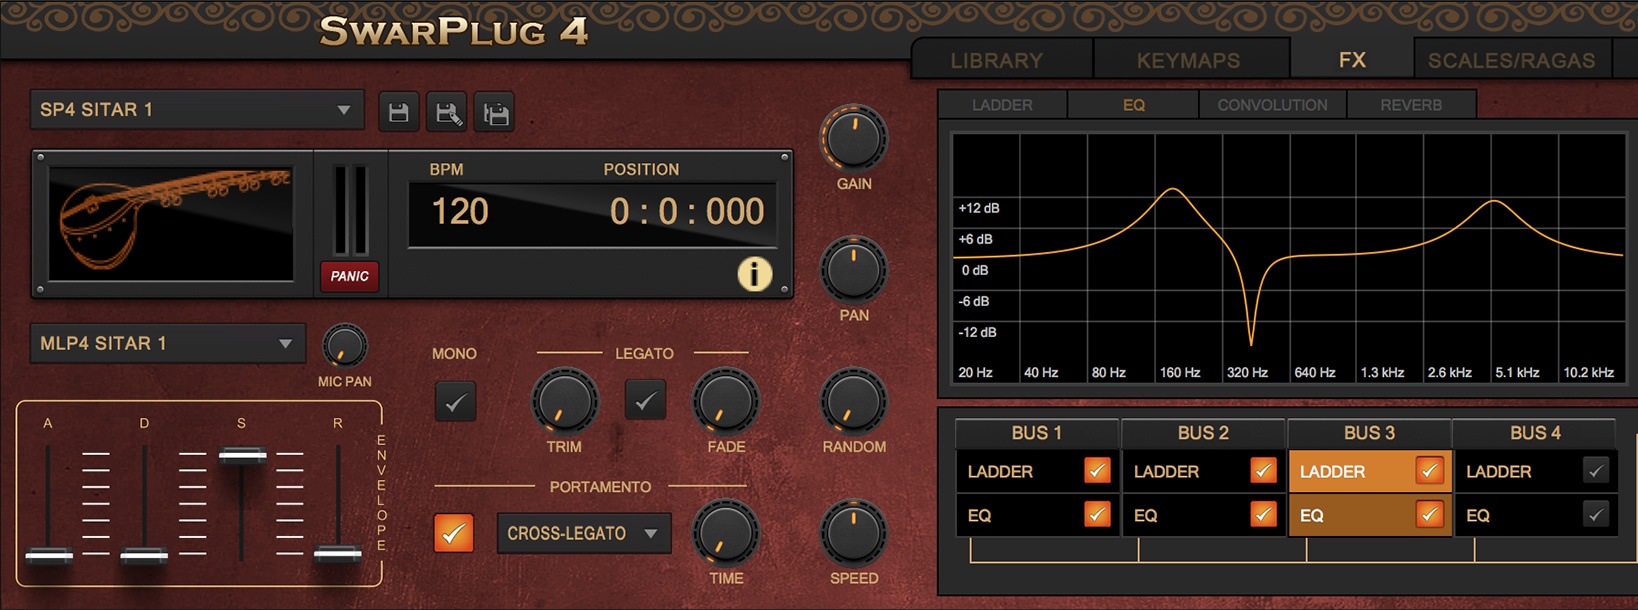Toggle the MONO checkbox

tap(455, 402)
